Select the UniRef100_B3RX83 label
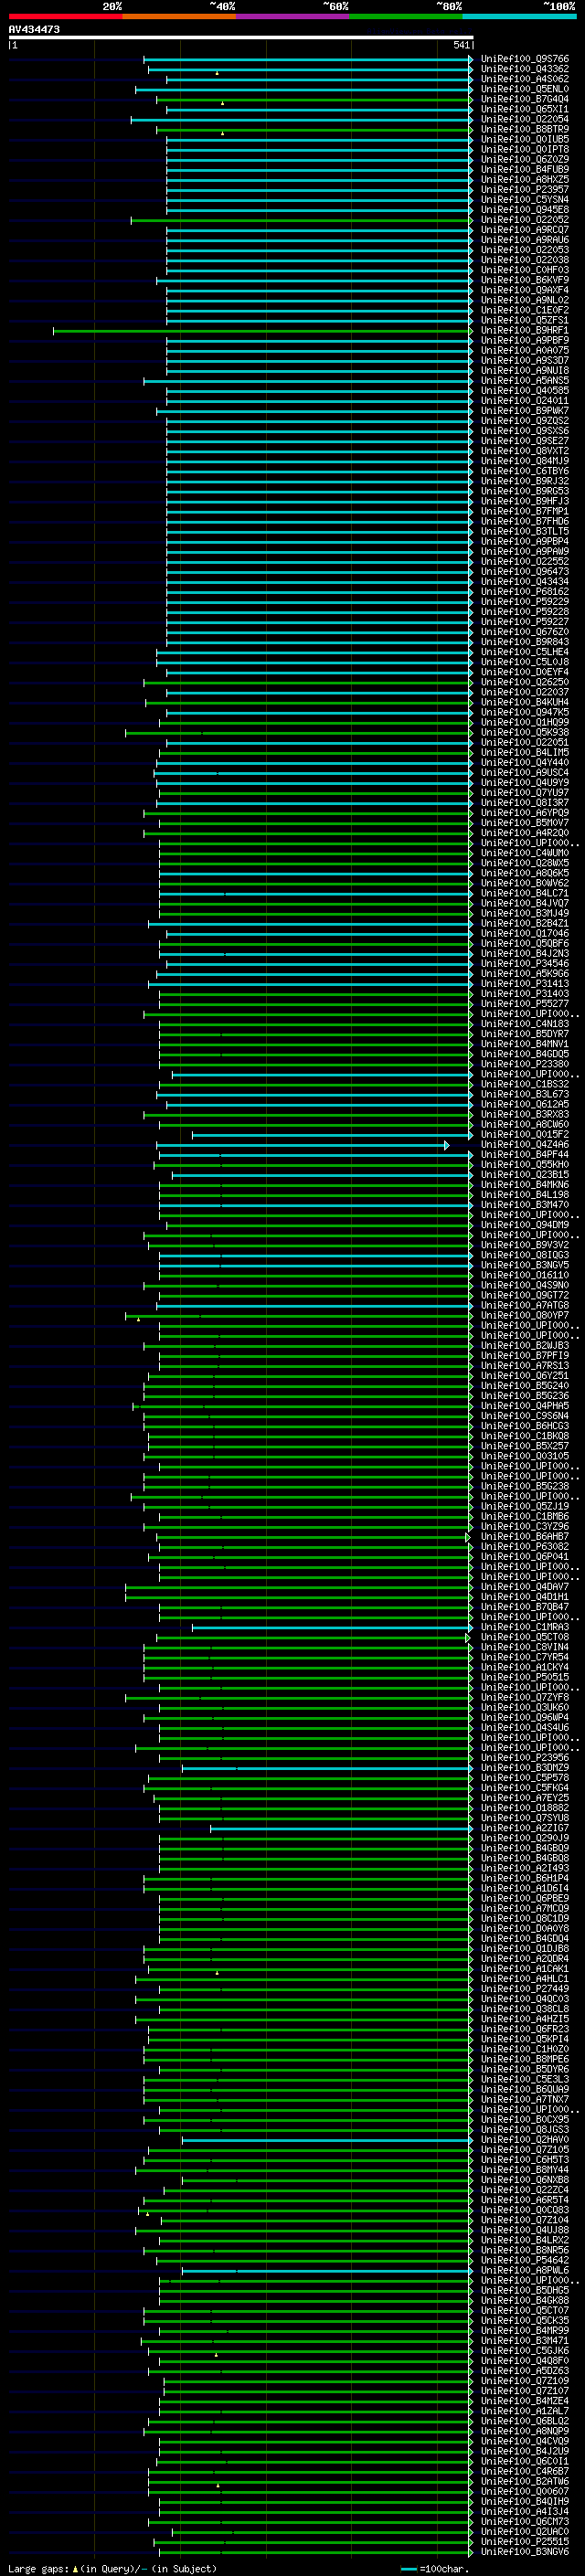This screenshot has height=2576, width=585. (x=525, y=1114)
